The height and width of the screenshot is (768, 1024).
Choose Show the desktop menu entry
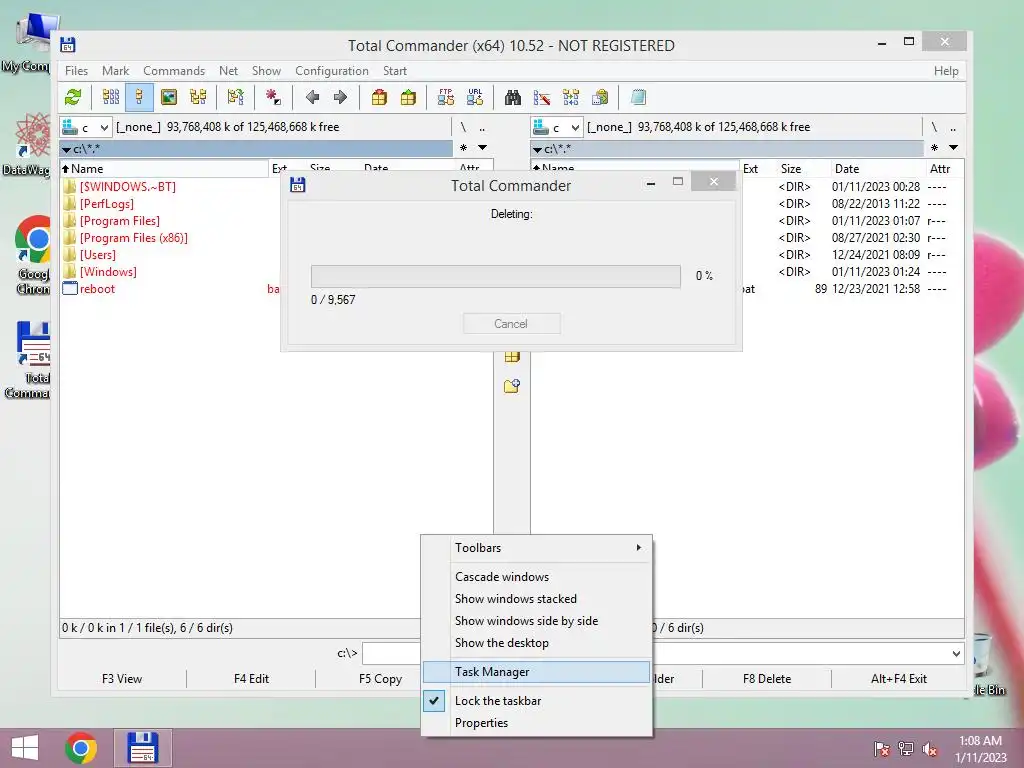tap(536, 643)
